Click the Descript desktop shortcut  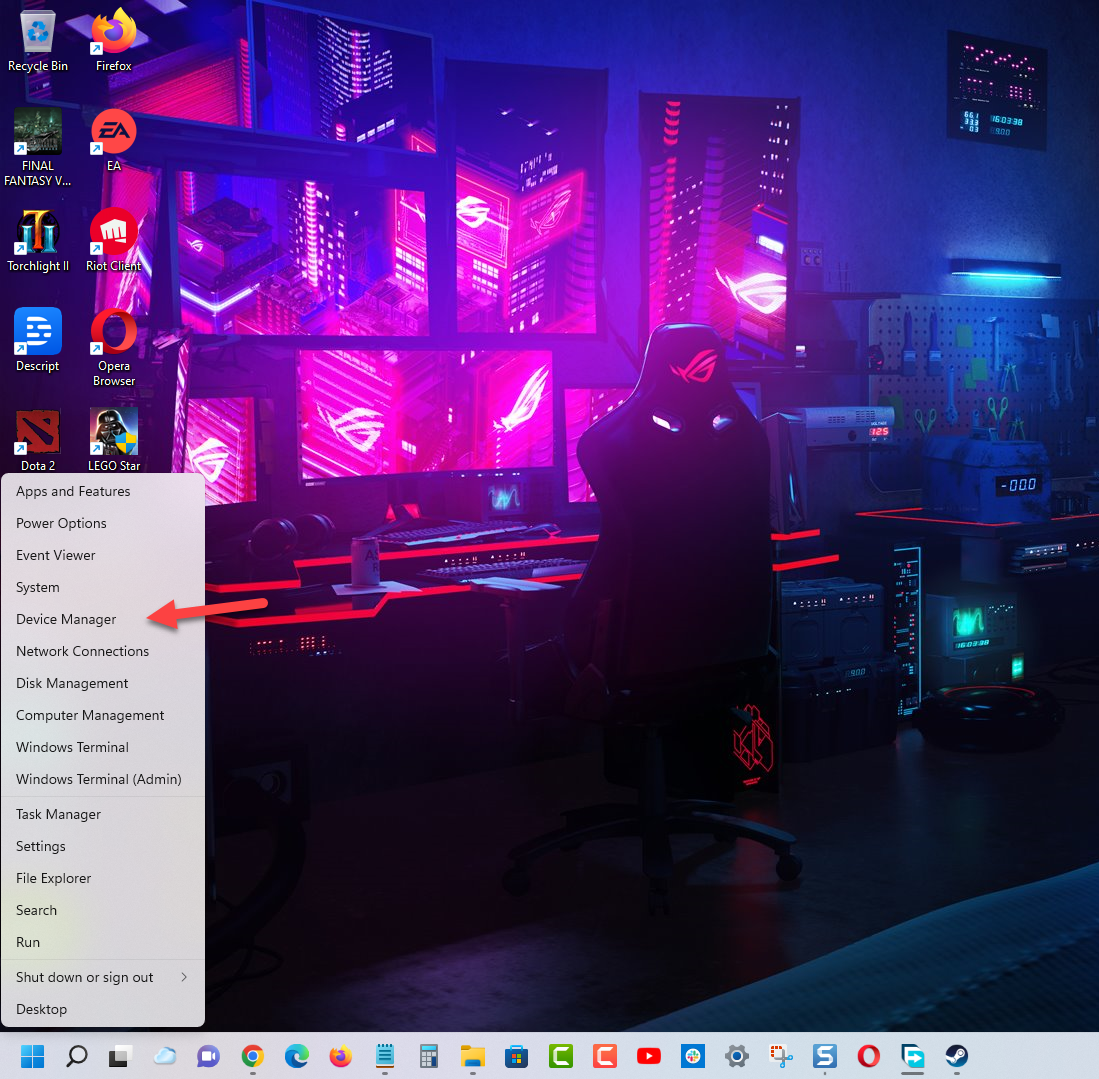coord(38,341)
